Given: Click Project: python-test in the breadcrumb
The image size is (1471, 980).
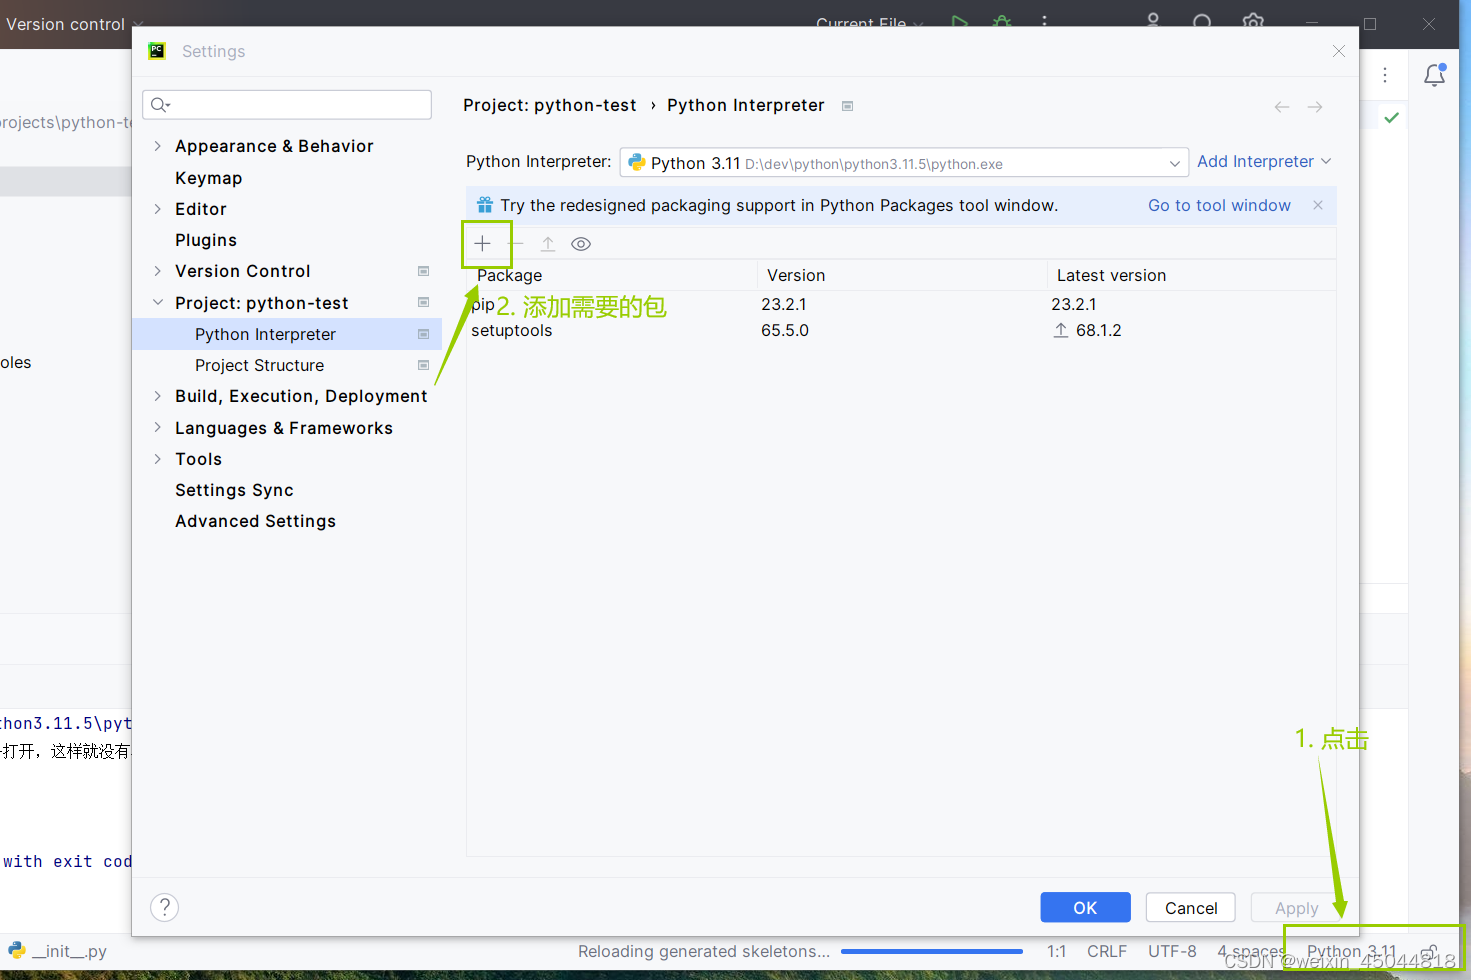Looking at the screenshot, I should point(549,105).
